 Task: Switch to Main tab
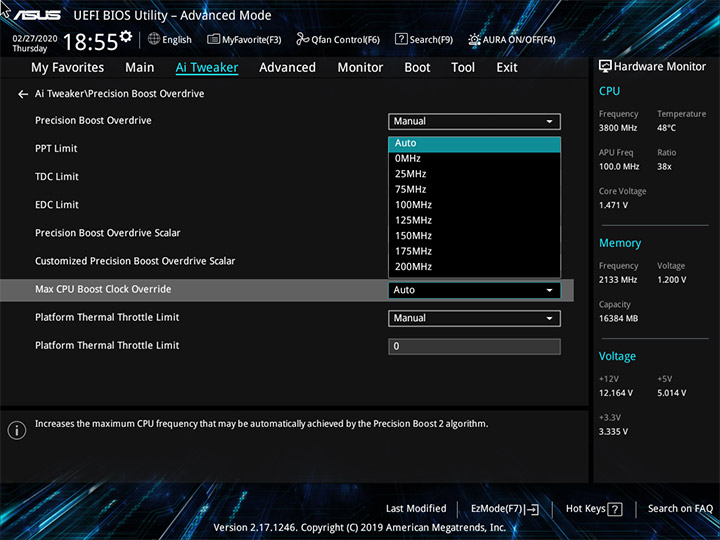pyautogui.click(x=140, y=68)
